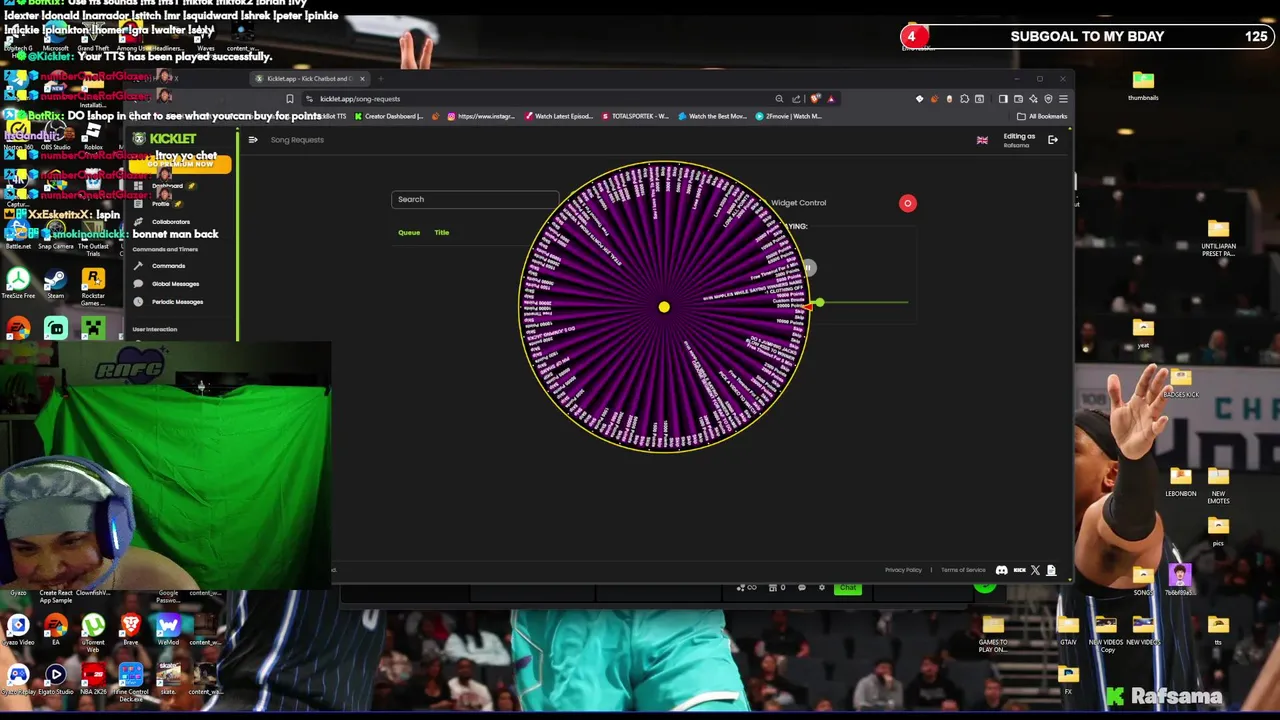Screen dimensions: 1280x720
Task: Click the Kicklet logo in sidebar
Action: tap(165, 139)
